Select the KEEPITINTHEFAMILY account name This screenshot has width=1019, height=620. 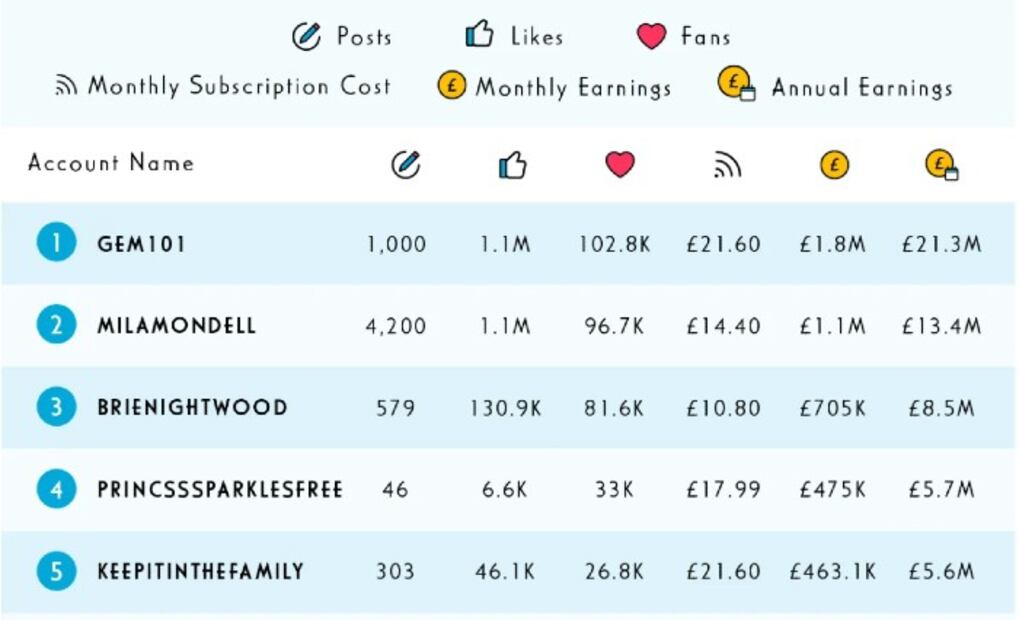[x=200, y=571]
